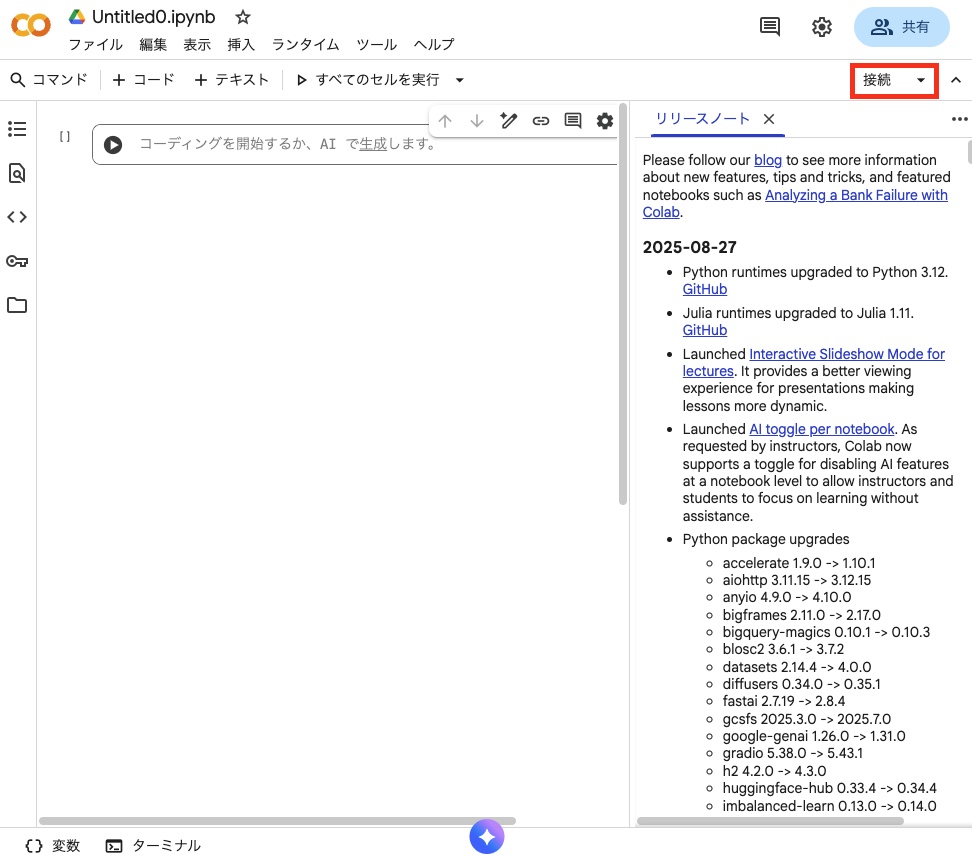Image resolution: width=972 pixels, height=857 pixels.
Task: Open the ランタイム menu
Action: click(x=305, y=44)
